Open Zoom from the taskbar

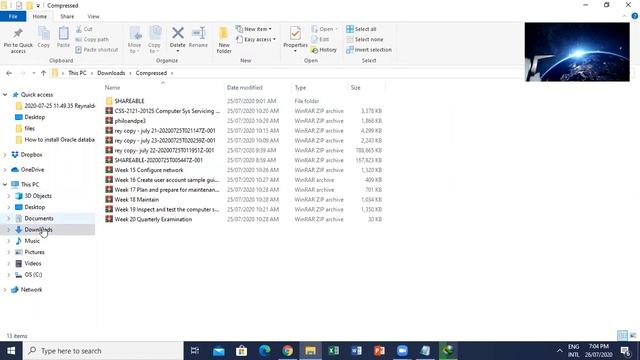pos(402,351)
